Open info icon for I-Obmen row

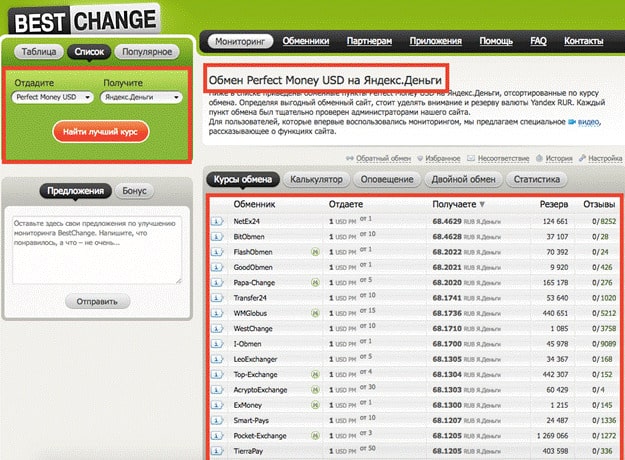217,344
